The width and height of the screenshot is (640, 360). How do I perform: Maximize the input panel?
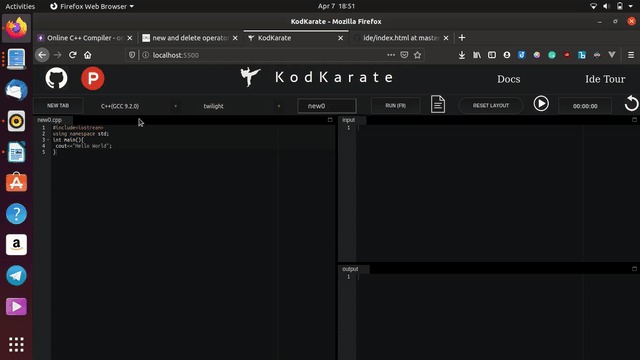[634, 120]
